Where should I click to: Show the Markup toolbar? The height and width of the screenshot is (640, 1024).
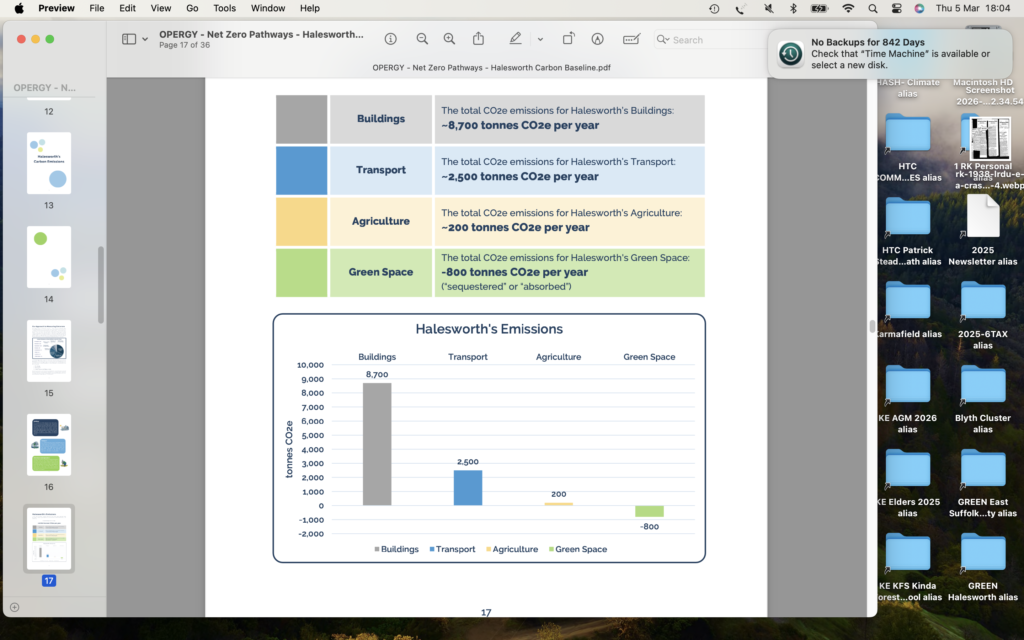pos(598,39)
